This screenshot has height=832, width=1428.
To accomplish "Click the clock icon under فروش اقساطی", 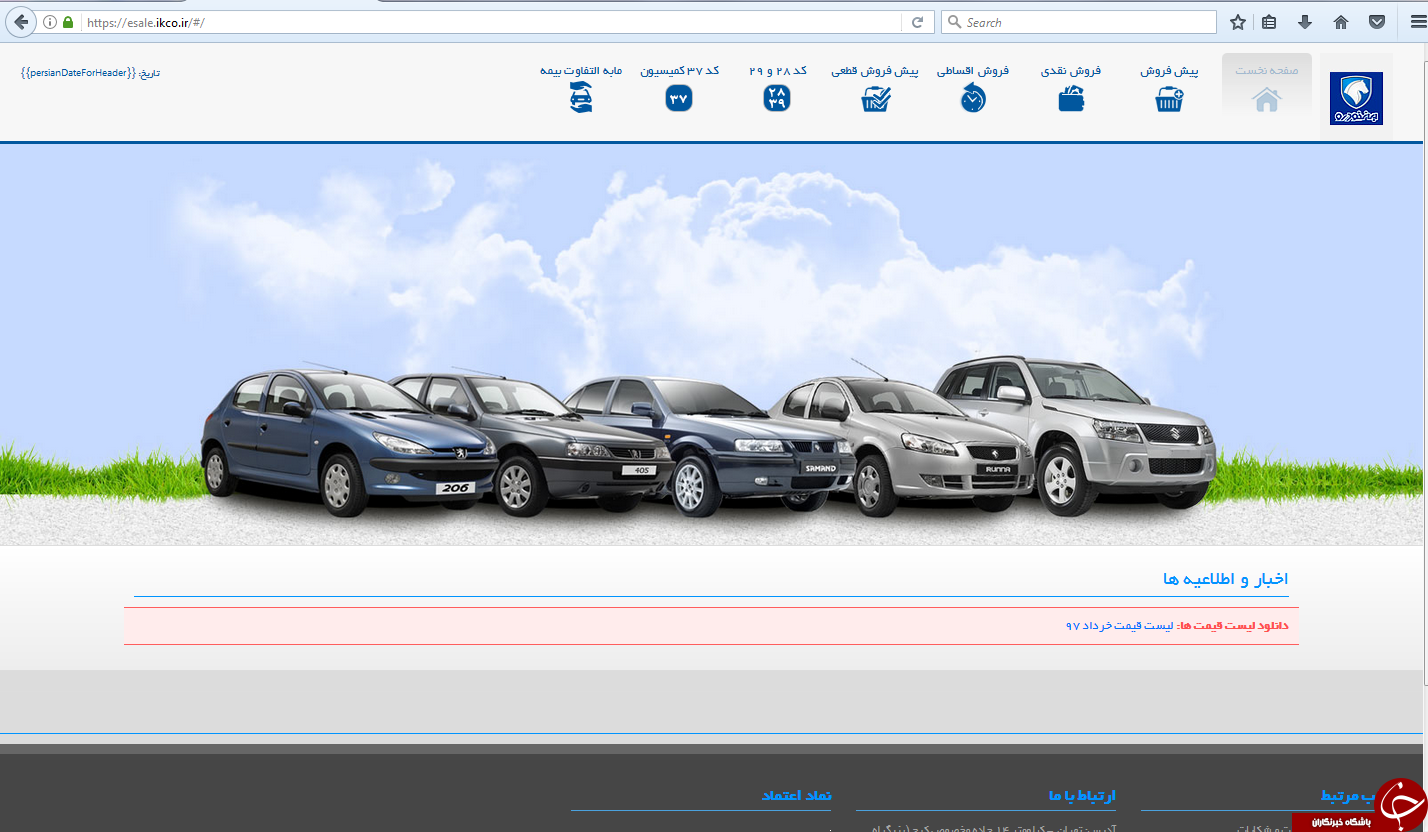I will [x=973, y=99].
